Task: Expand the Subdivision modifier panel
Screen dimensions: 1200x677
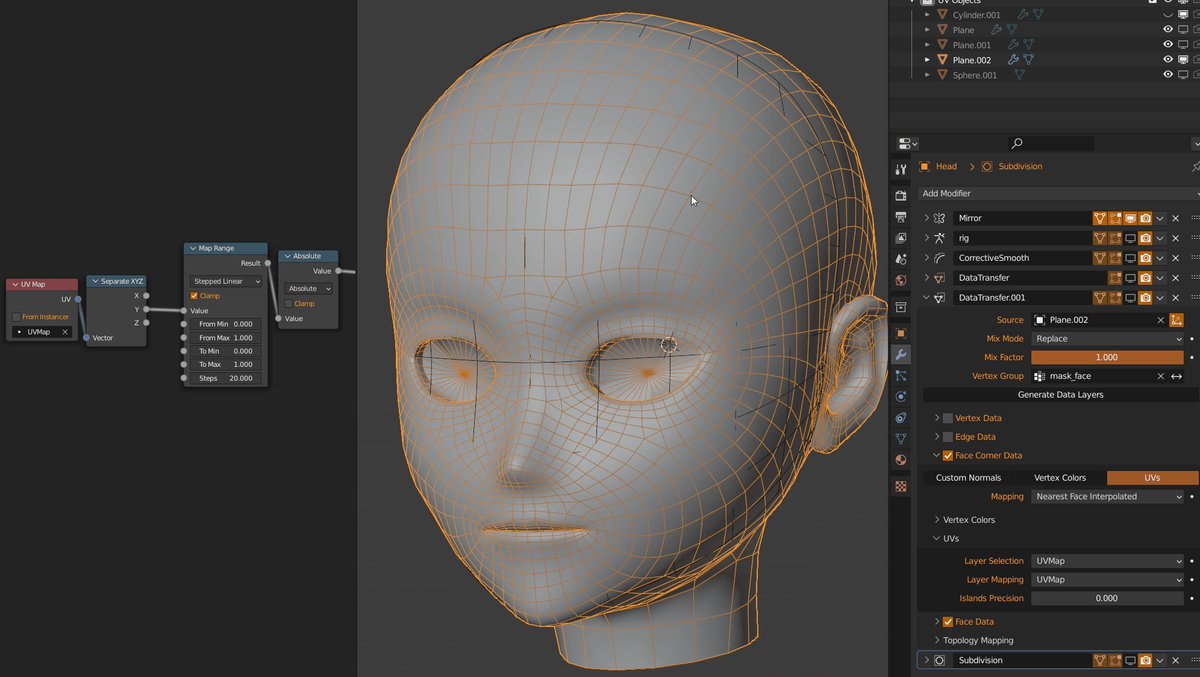Action: click(x=927, y=660)
